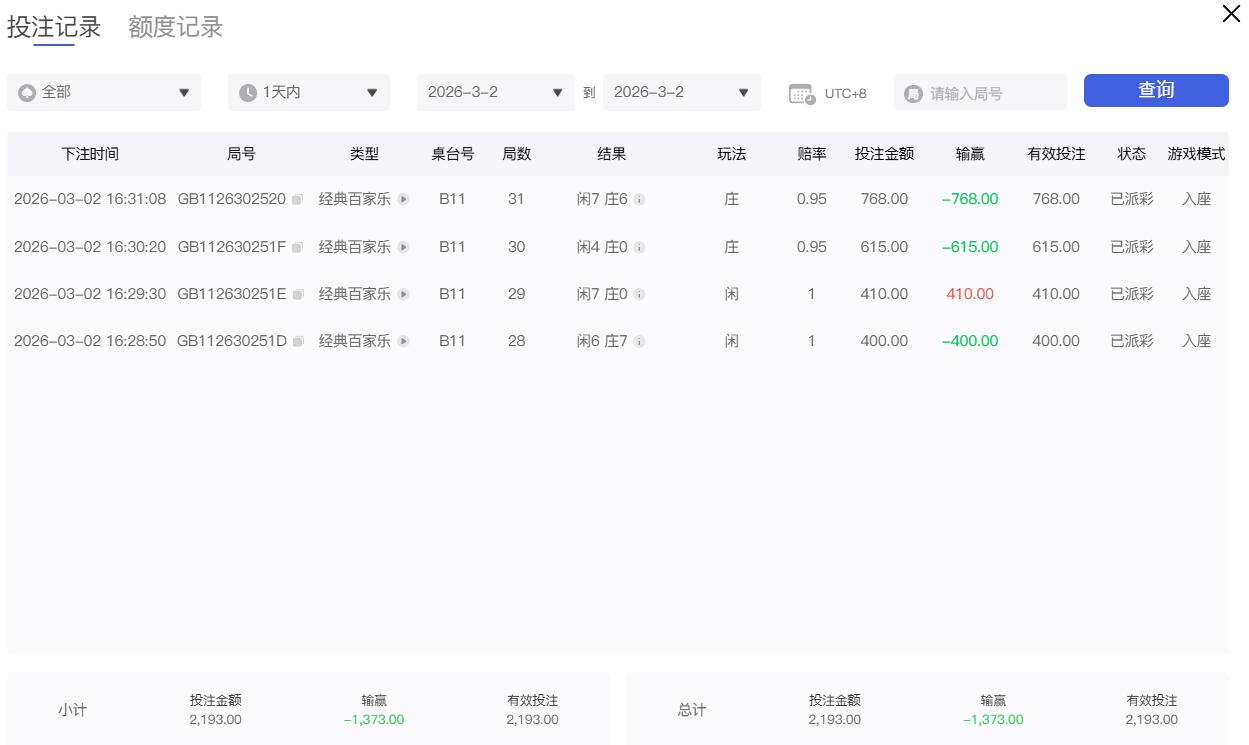Open the start date 2026-3-2 picker
This screenshot has width=1249, height=745.
pos(495,93)
